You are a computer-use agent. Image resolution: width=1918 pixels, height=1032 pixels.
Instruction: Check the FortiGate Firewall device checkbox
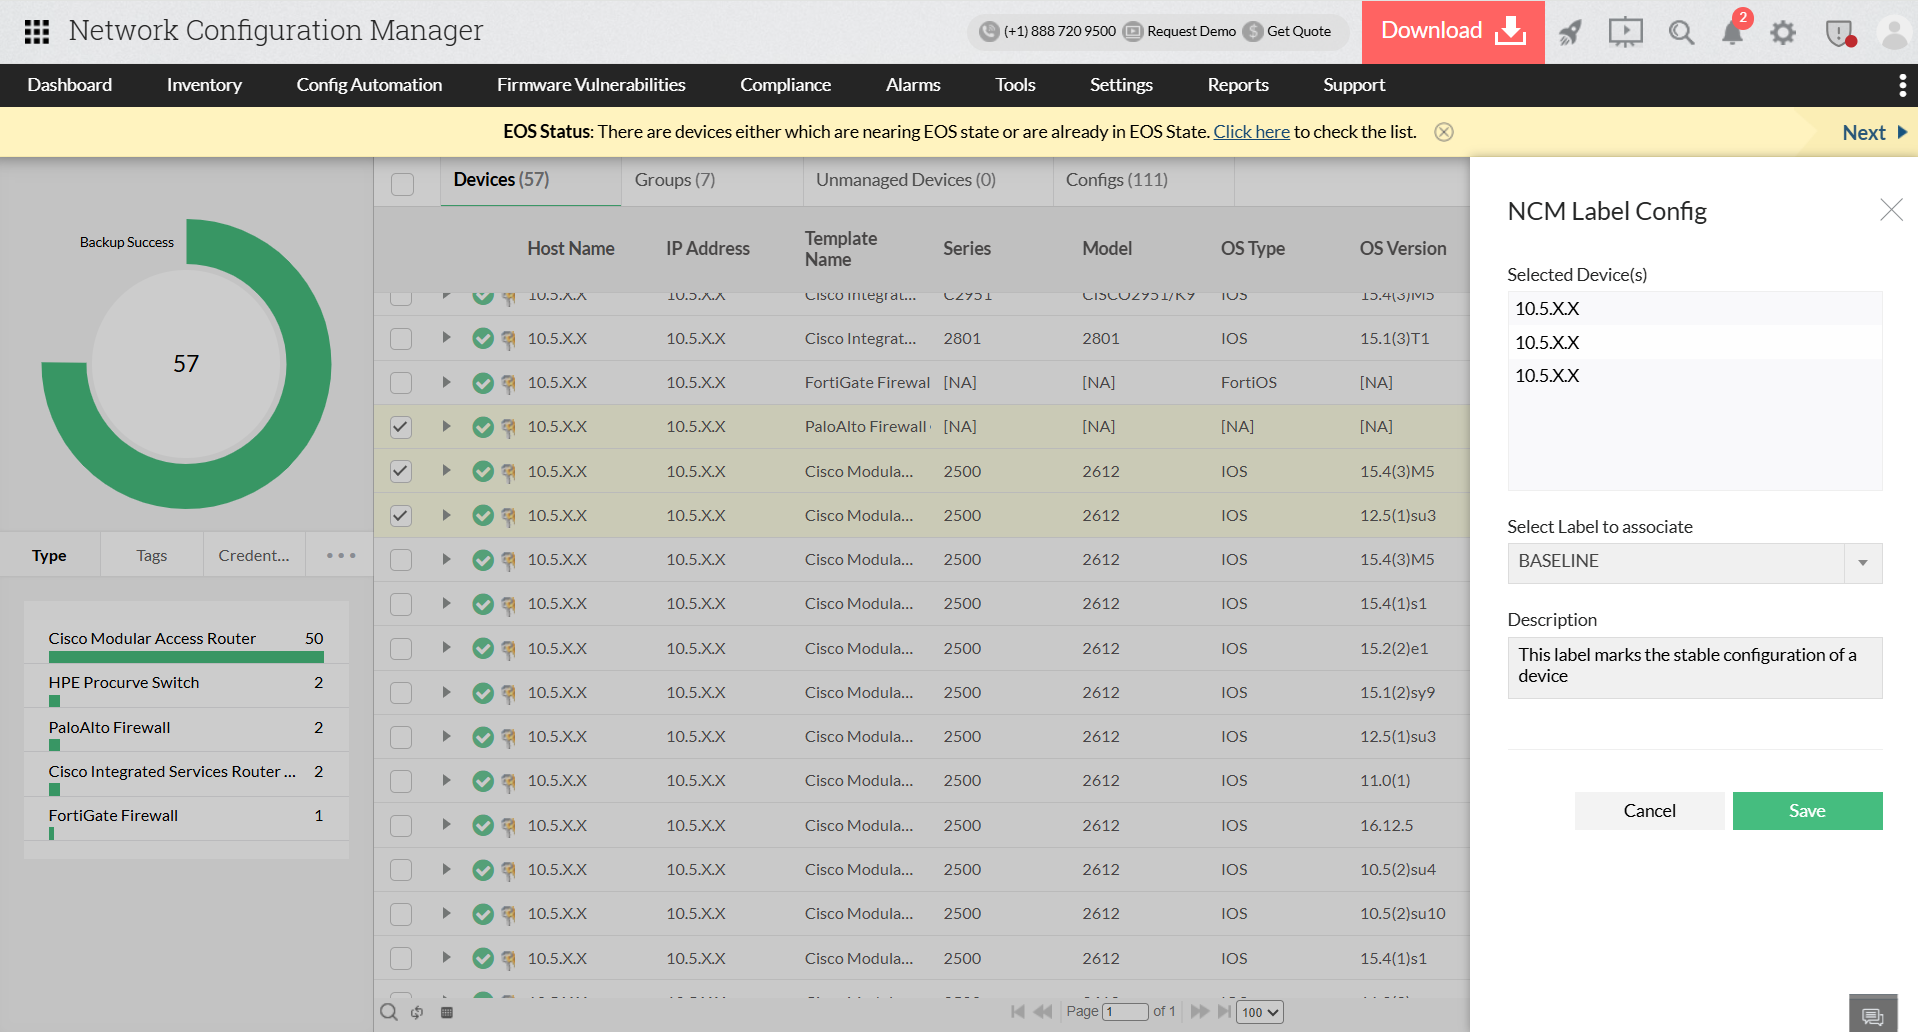pyautogui.click(x=401, y=383)
